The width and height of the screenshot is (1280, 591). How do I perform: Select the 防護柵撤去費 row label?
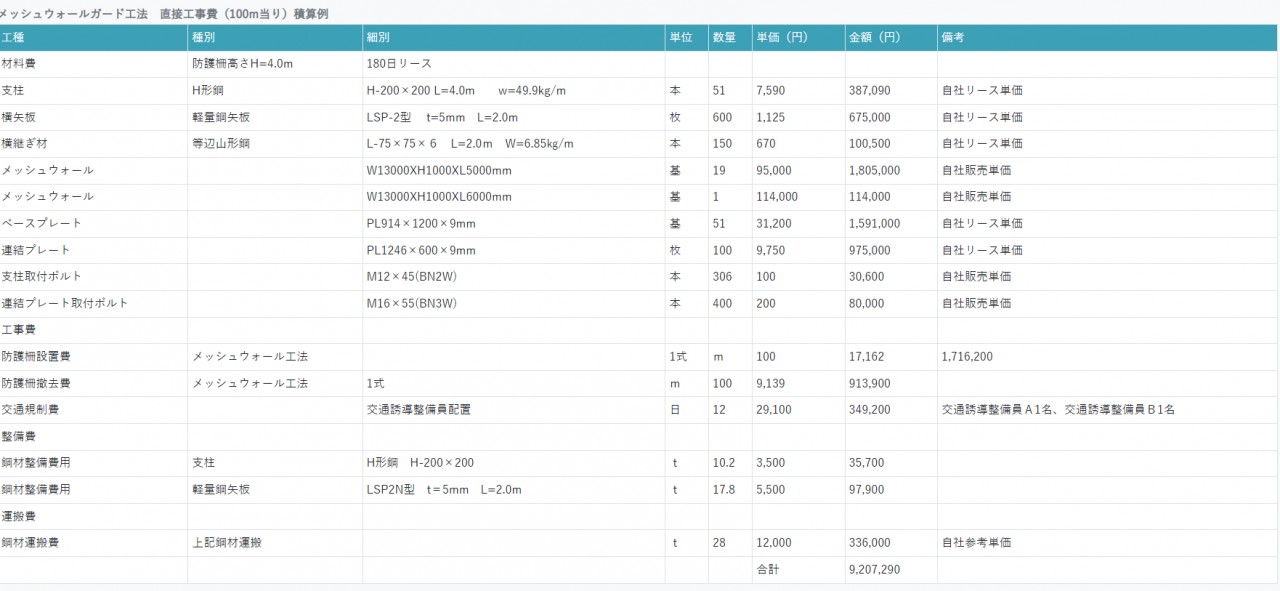36,383
